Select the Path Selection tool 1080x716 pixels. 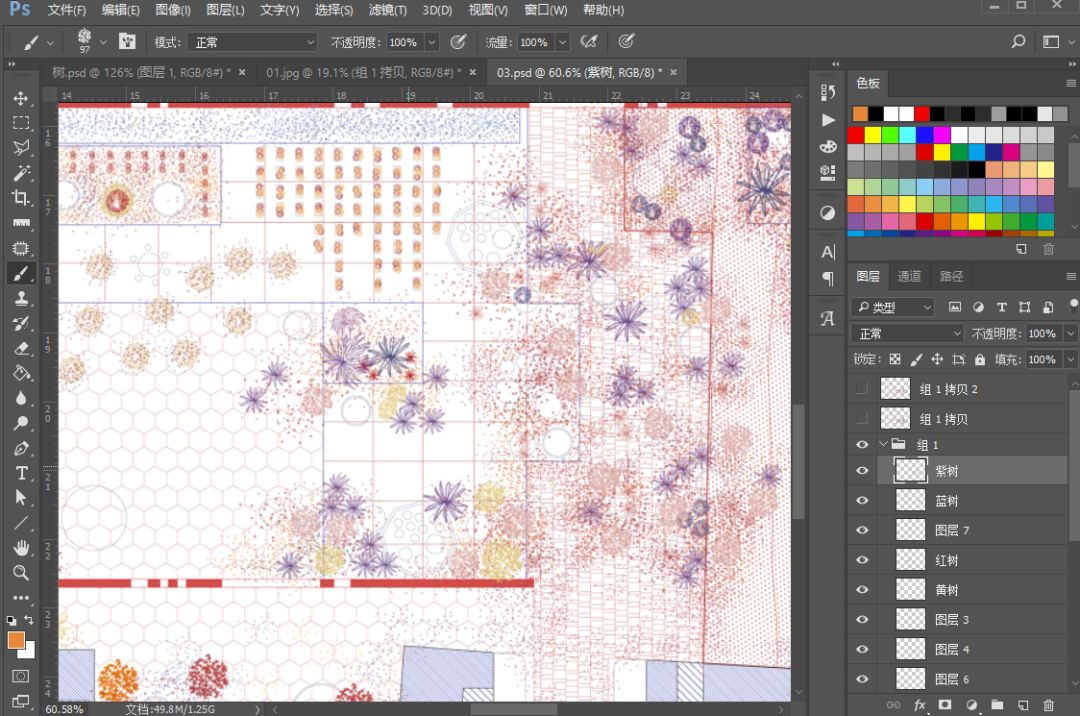21,498
